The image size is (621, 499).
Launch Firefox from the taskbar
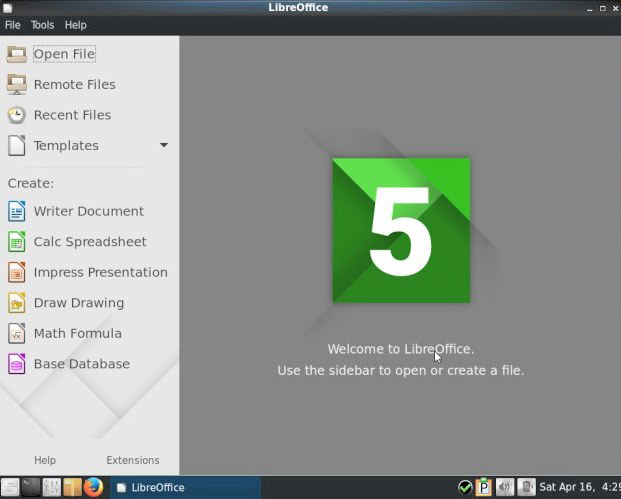coord(93,487)
